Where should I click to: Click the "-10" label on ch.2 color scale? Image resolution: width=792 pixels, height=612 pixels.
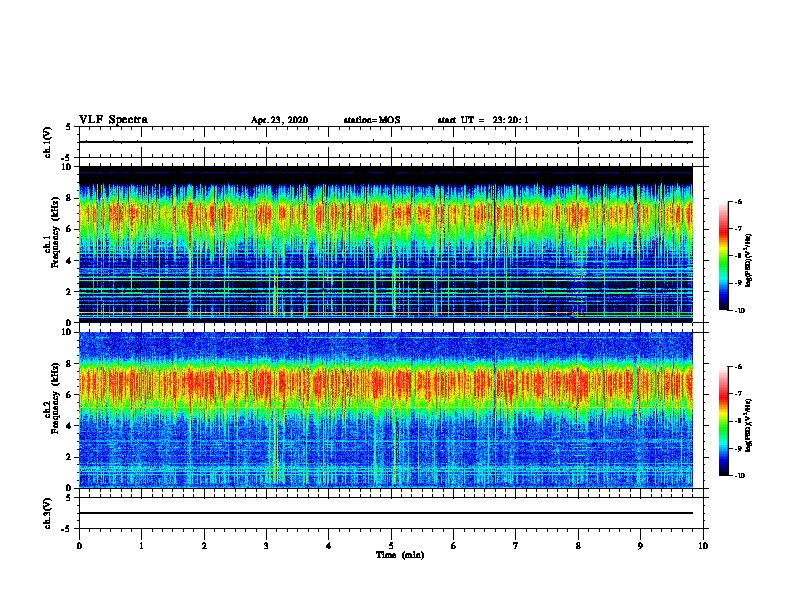pos(739,476)
